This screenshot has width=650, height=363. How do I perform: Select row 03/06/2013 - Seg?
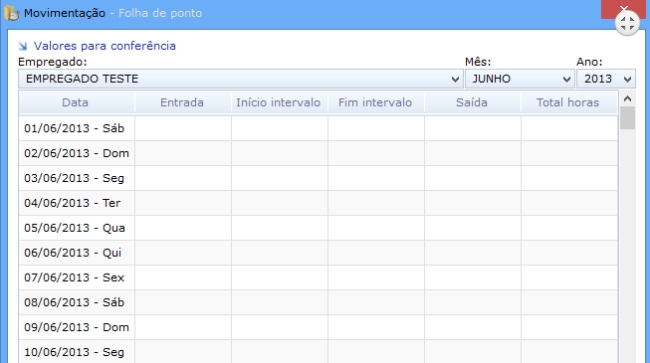[318, 178]
